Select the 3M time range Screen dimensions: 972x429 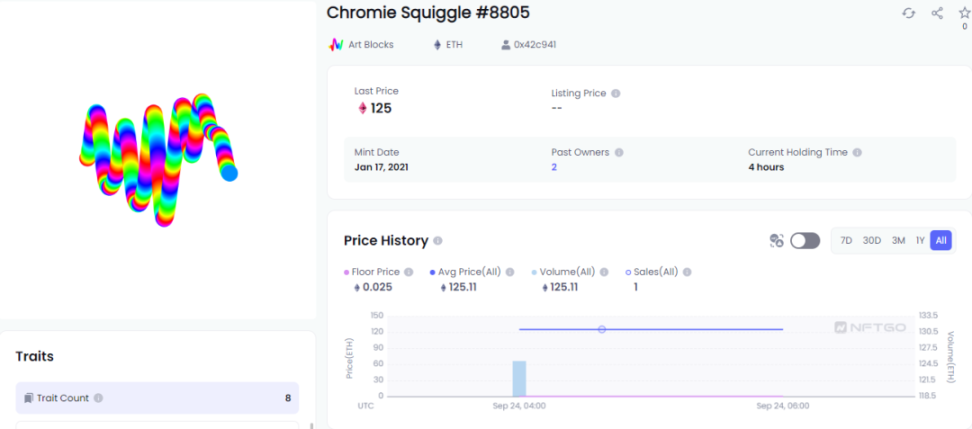pyautogui.click(x=898, y=241)
